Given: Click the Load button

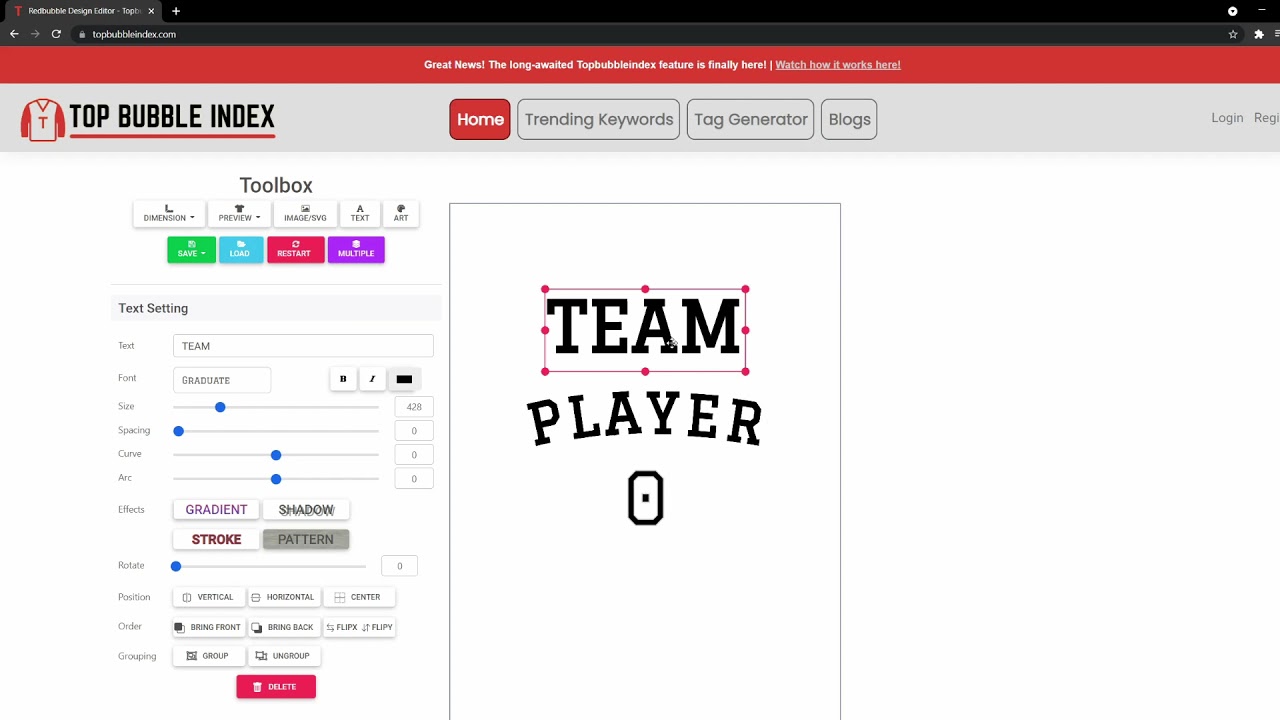Looking at the screenshot, I should pyautogui.click(x=240, y=250).
